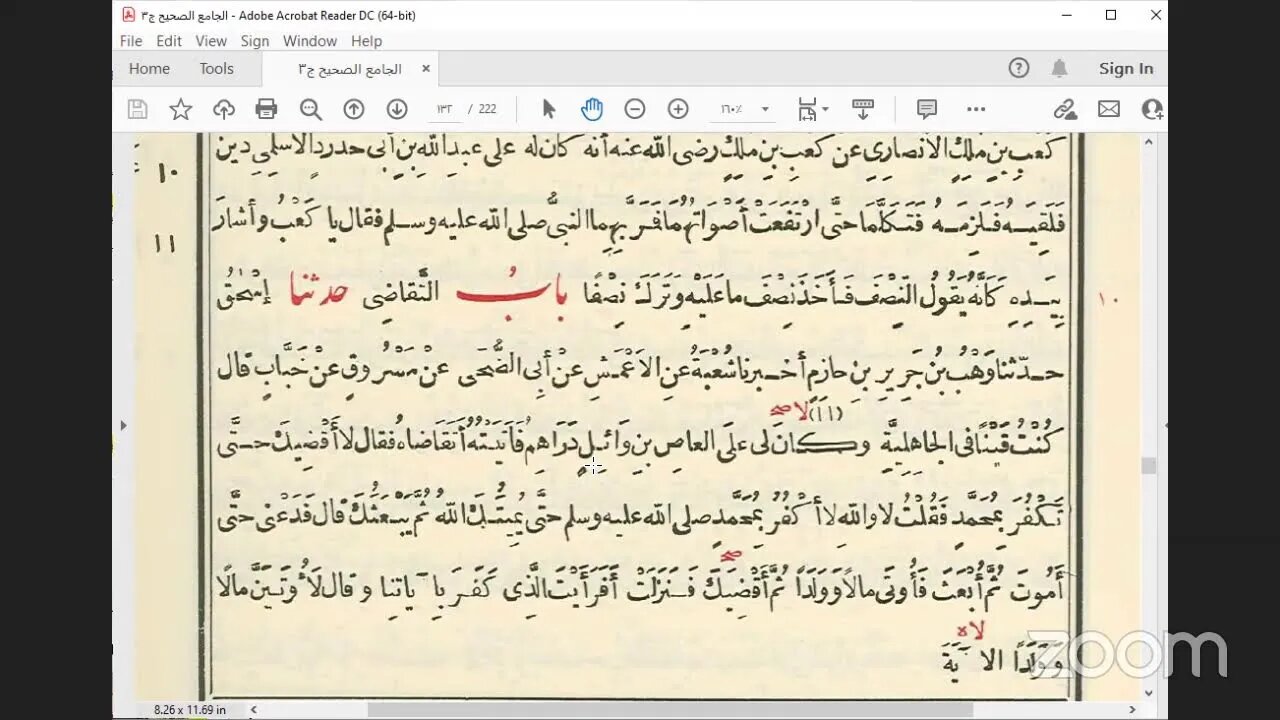1280x720 pixels.
Task: Show more tools ellipsis
Action: point(976,109)
